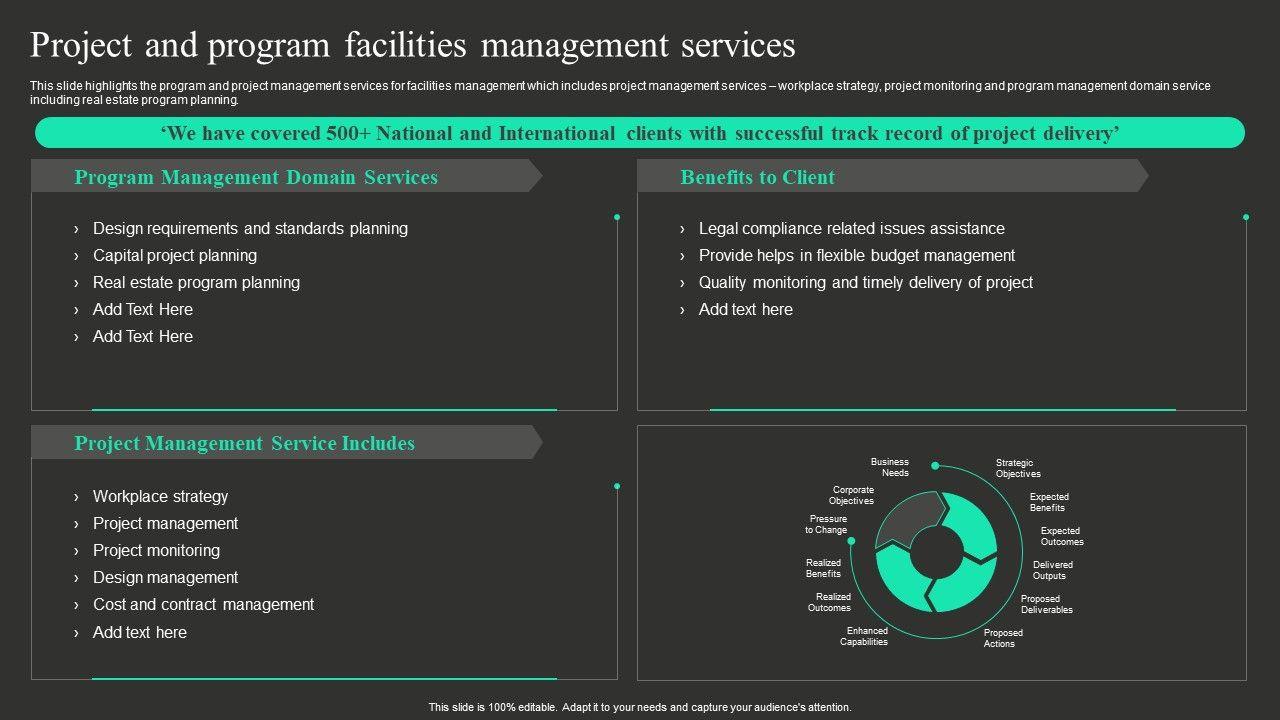This screenshot has width=1280, height=720.
Task: Click the 'Design management' bullet
Action: [x=165, y=577]
